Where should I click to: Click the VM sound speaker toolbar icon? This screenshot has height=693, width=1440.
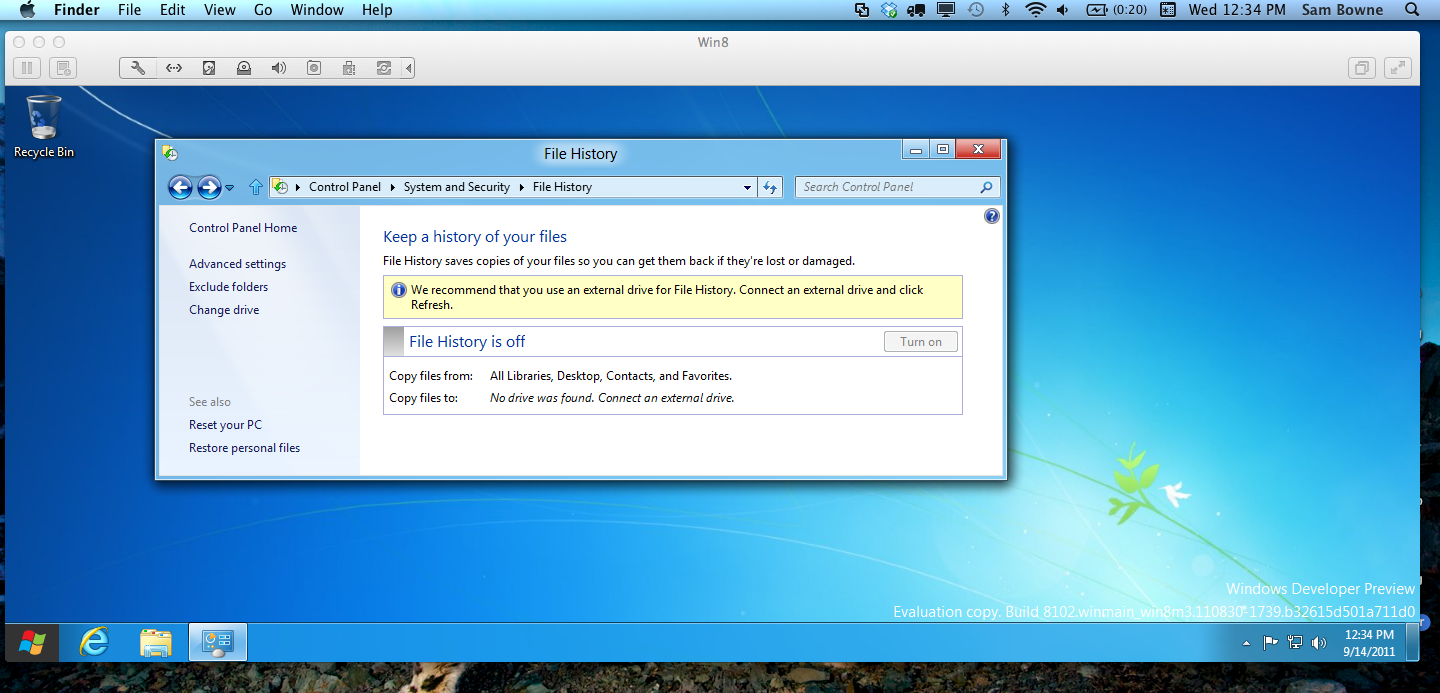pos(279,68)
